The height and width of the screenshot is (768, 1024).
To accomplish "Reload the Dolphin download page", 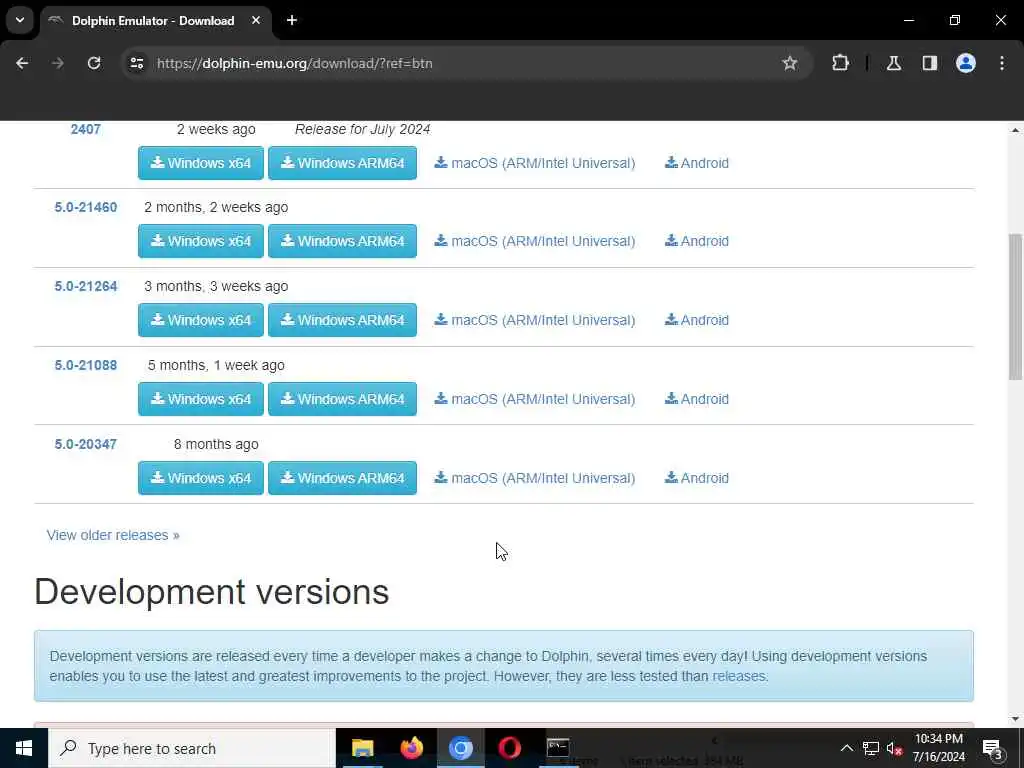I will tap(94, 63).
